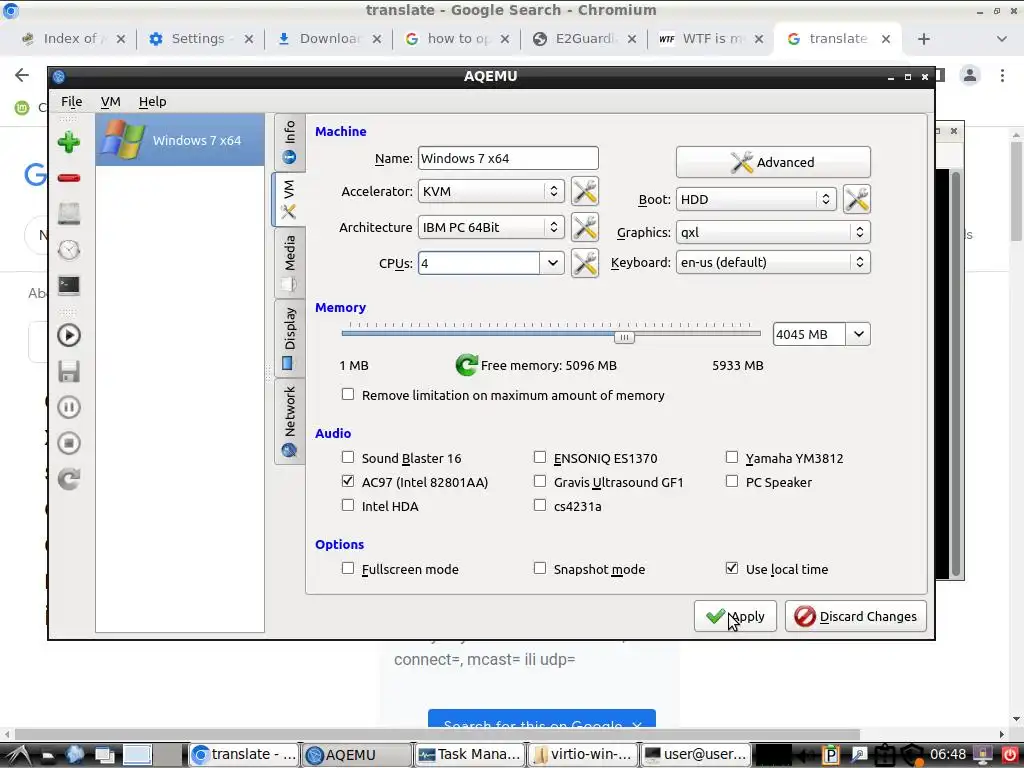Click the AQEMU window title bar icon

click(x=59, y=76)
